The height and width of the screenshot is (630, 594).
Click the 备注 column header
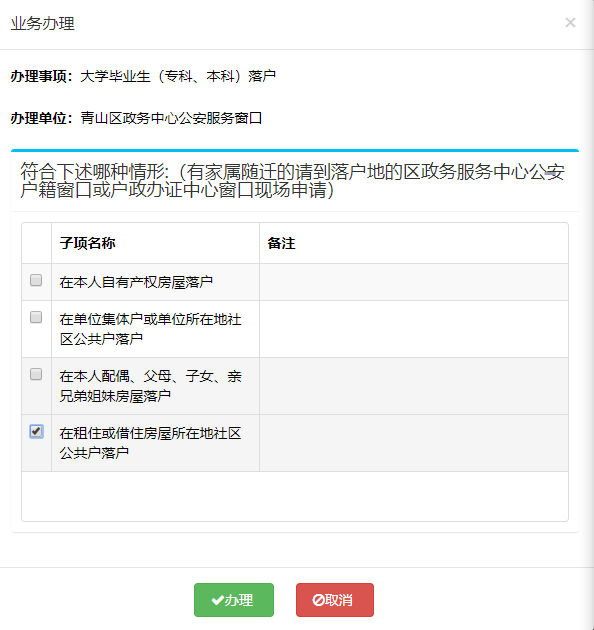[281, 243]
